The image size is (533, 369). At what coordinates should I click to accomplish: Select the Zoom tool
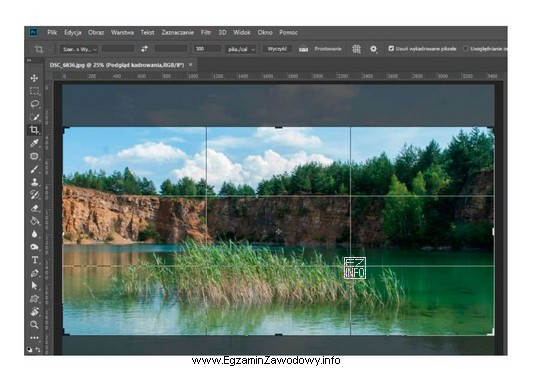point(34,324)
